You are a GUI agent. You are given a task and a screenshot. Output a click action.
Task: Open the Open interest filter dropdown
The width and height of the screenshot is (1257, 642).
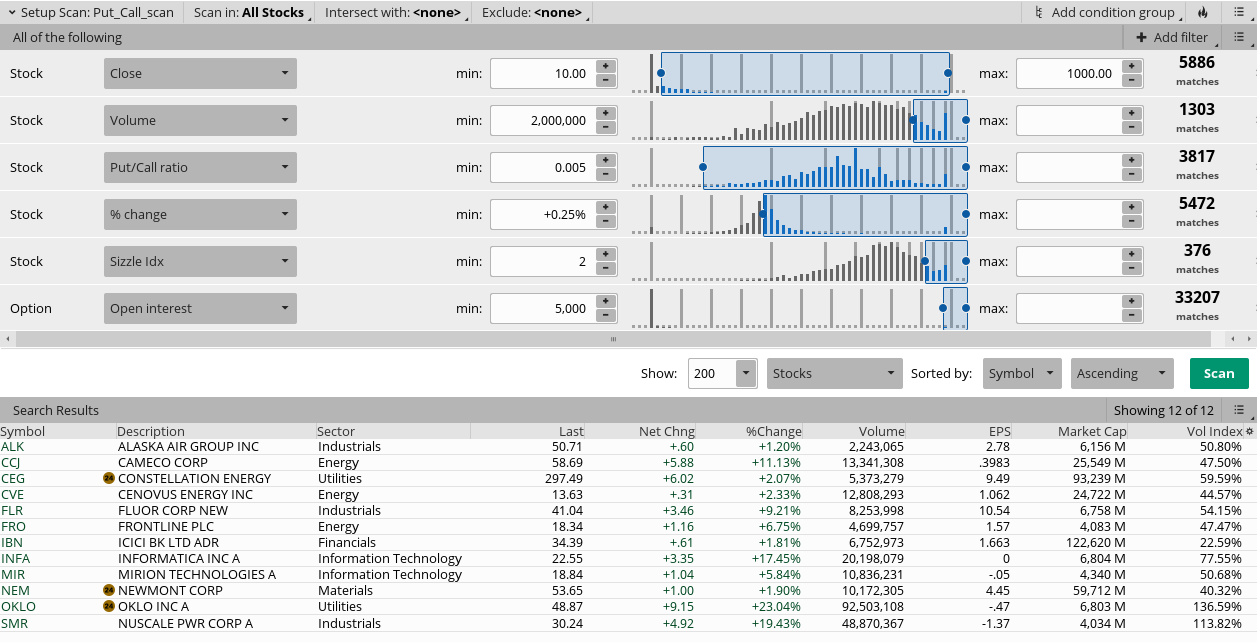[x=200, y=308]
